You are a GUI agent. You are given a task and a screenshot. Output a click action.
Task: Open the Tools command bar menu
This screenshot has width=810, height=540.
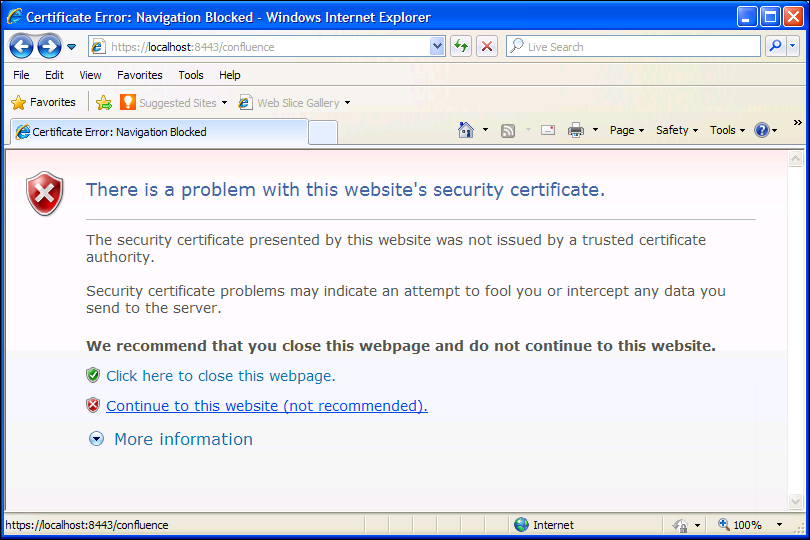point(727,130)
